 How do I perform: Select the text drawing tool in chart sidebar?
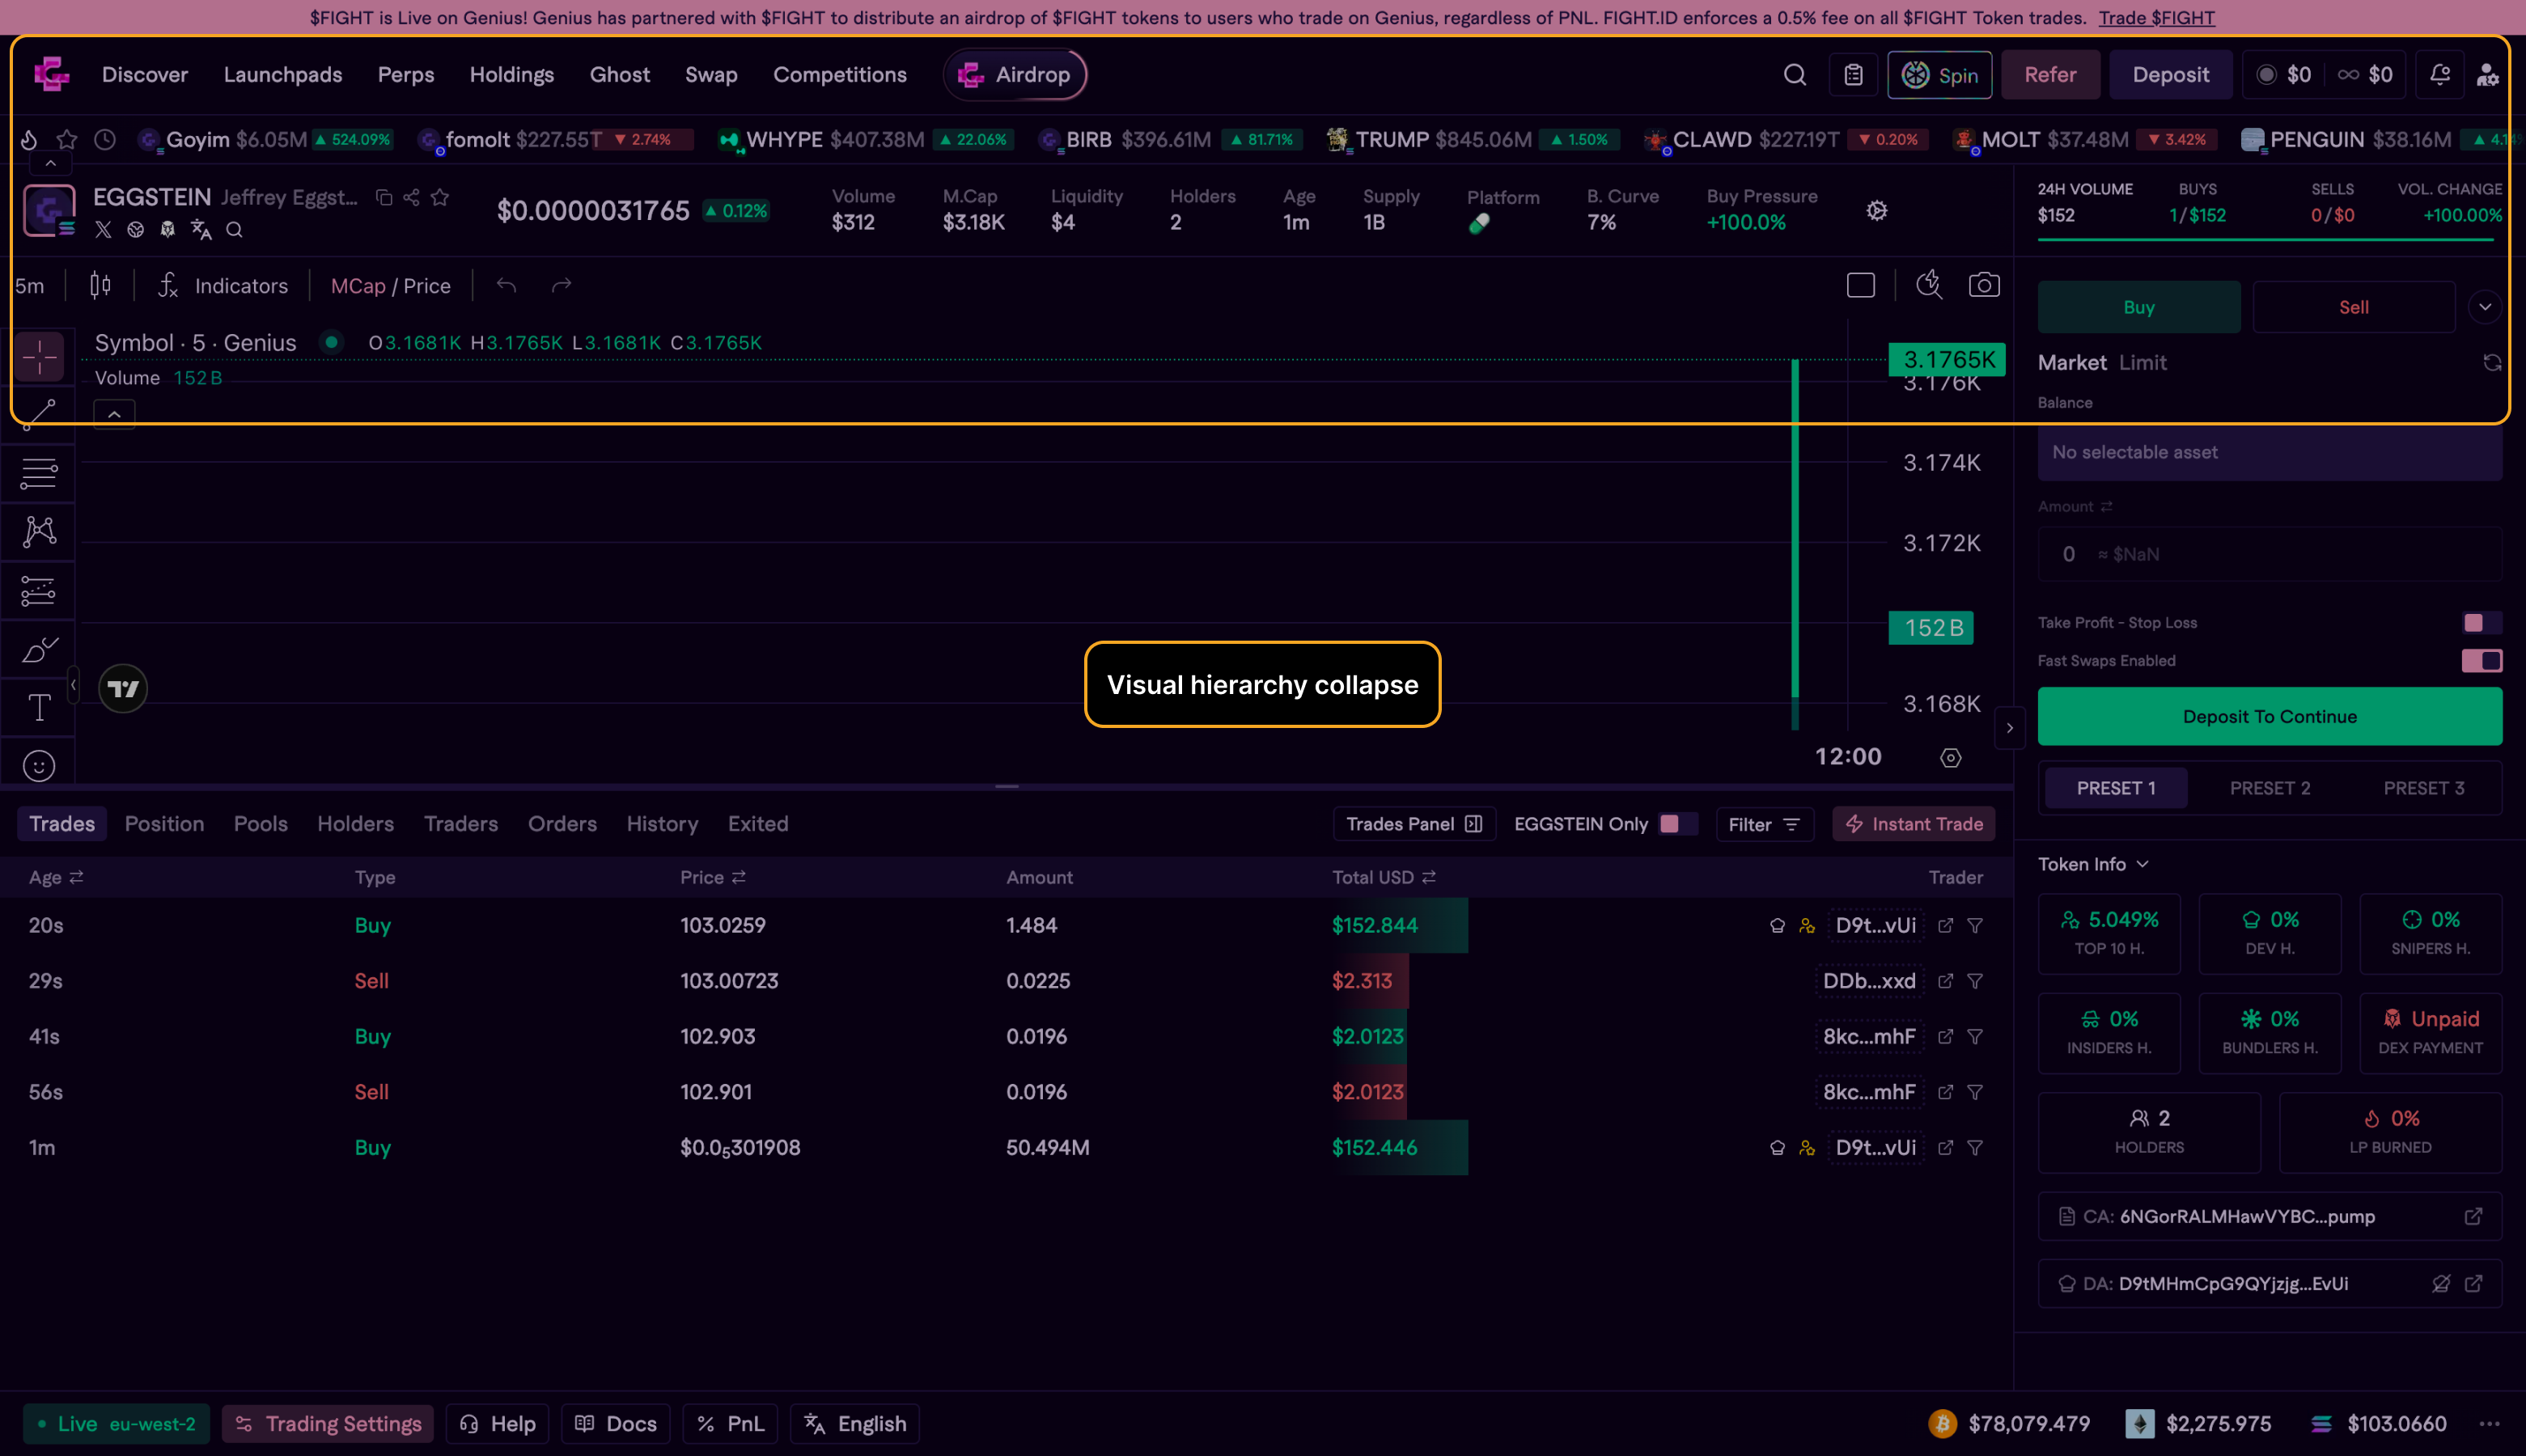[39, 708]
